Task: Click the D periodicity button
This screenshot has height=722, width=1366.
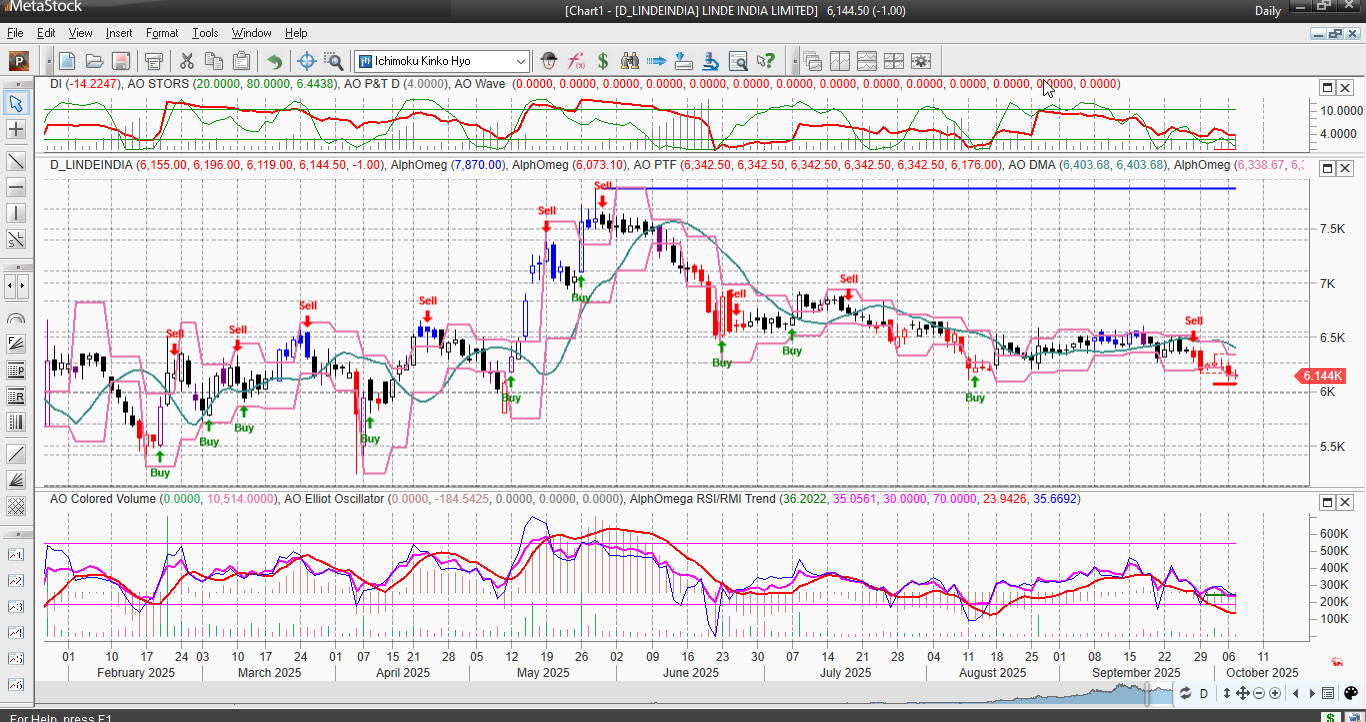Action: [x=1204, y=693]
